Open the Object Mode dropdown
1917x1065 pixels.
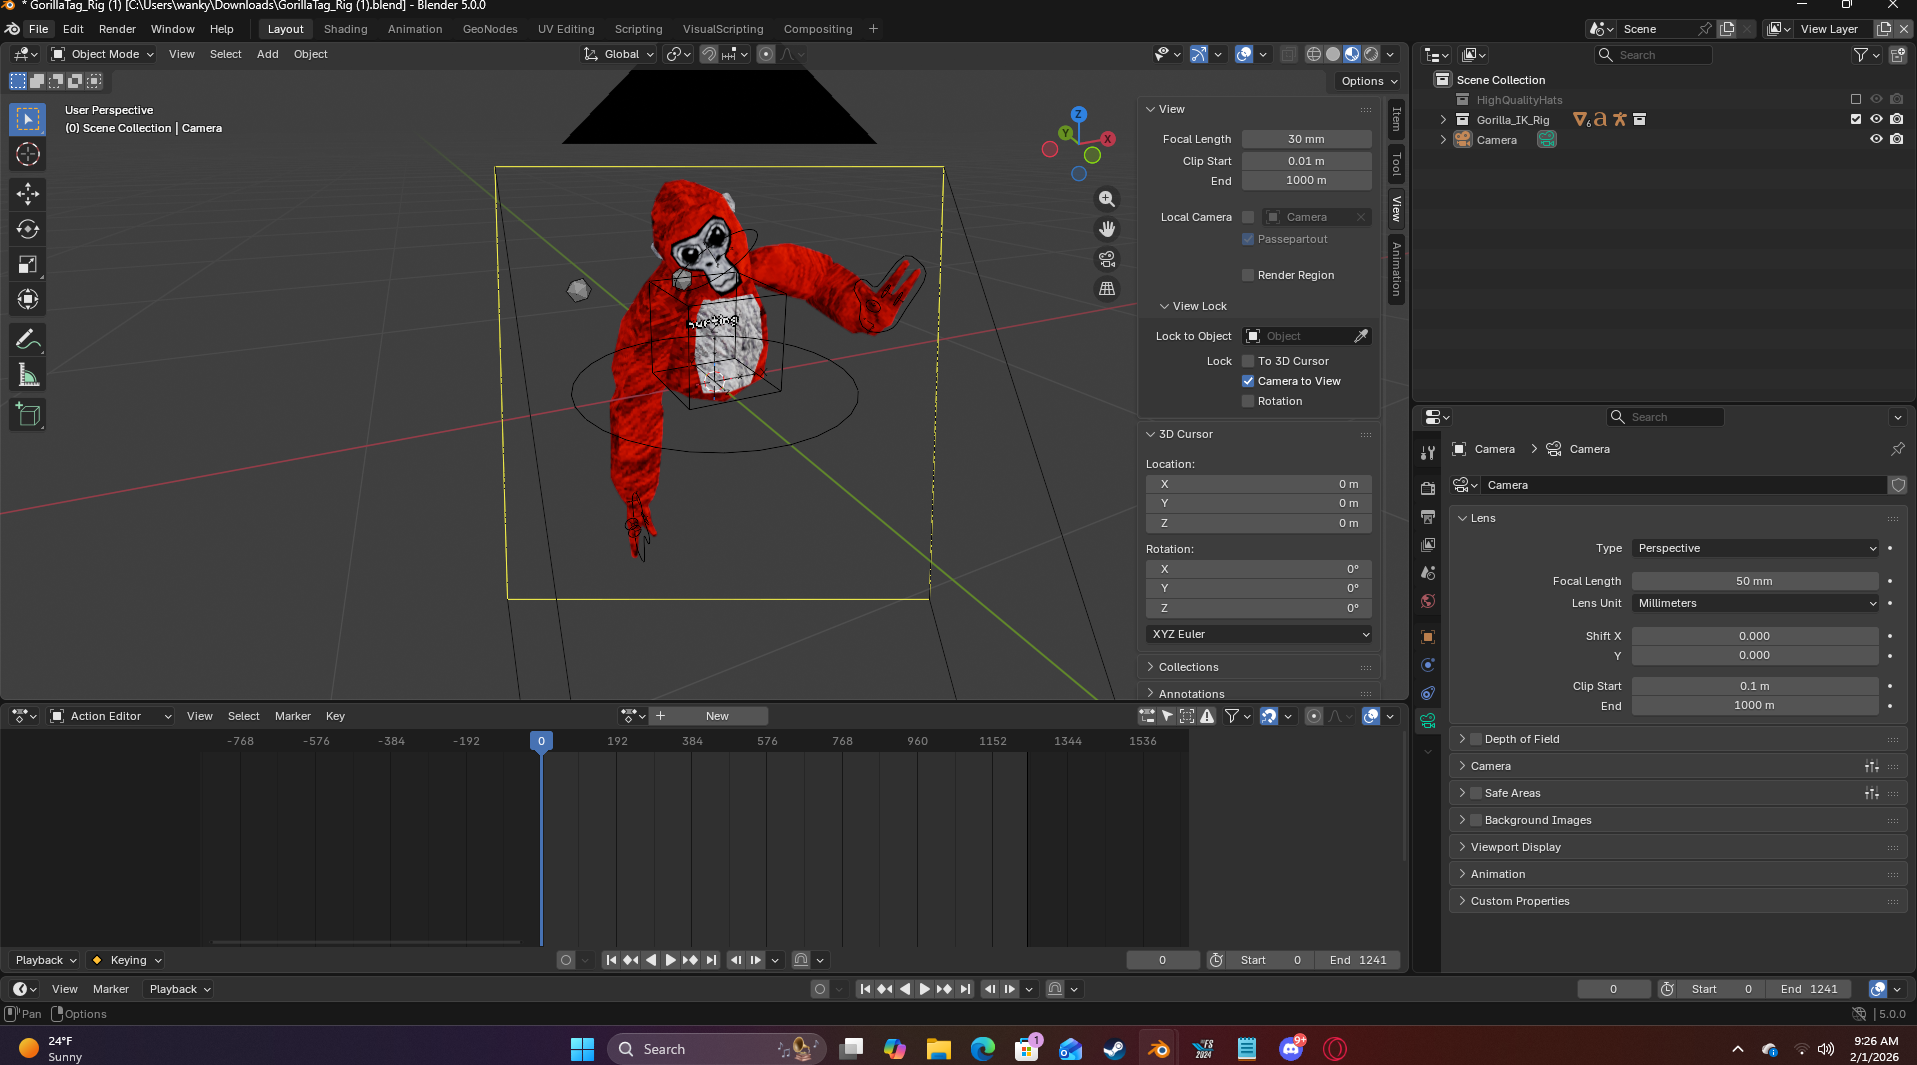[103, 54]
